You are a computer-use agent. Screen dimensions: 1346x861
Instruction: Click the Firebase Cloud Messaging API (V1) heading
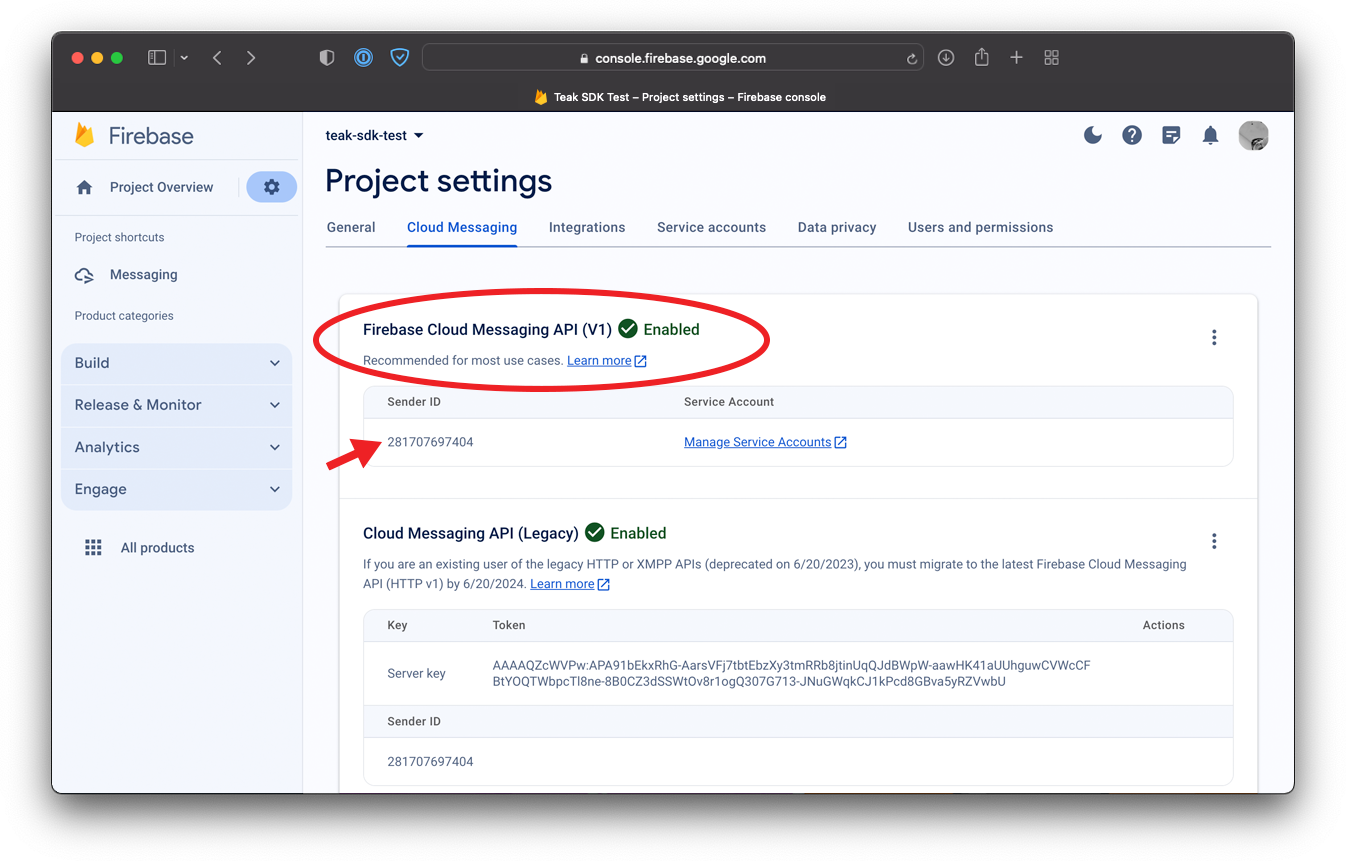487,329
